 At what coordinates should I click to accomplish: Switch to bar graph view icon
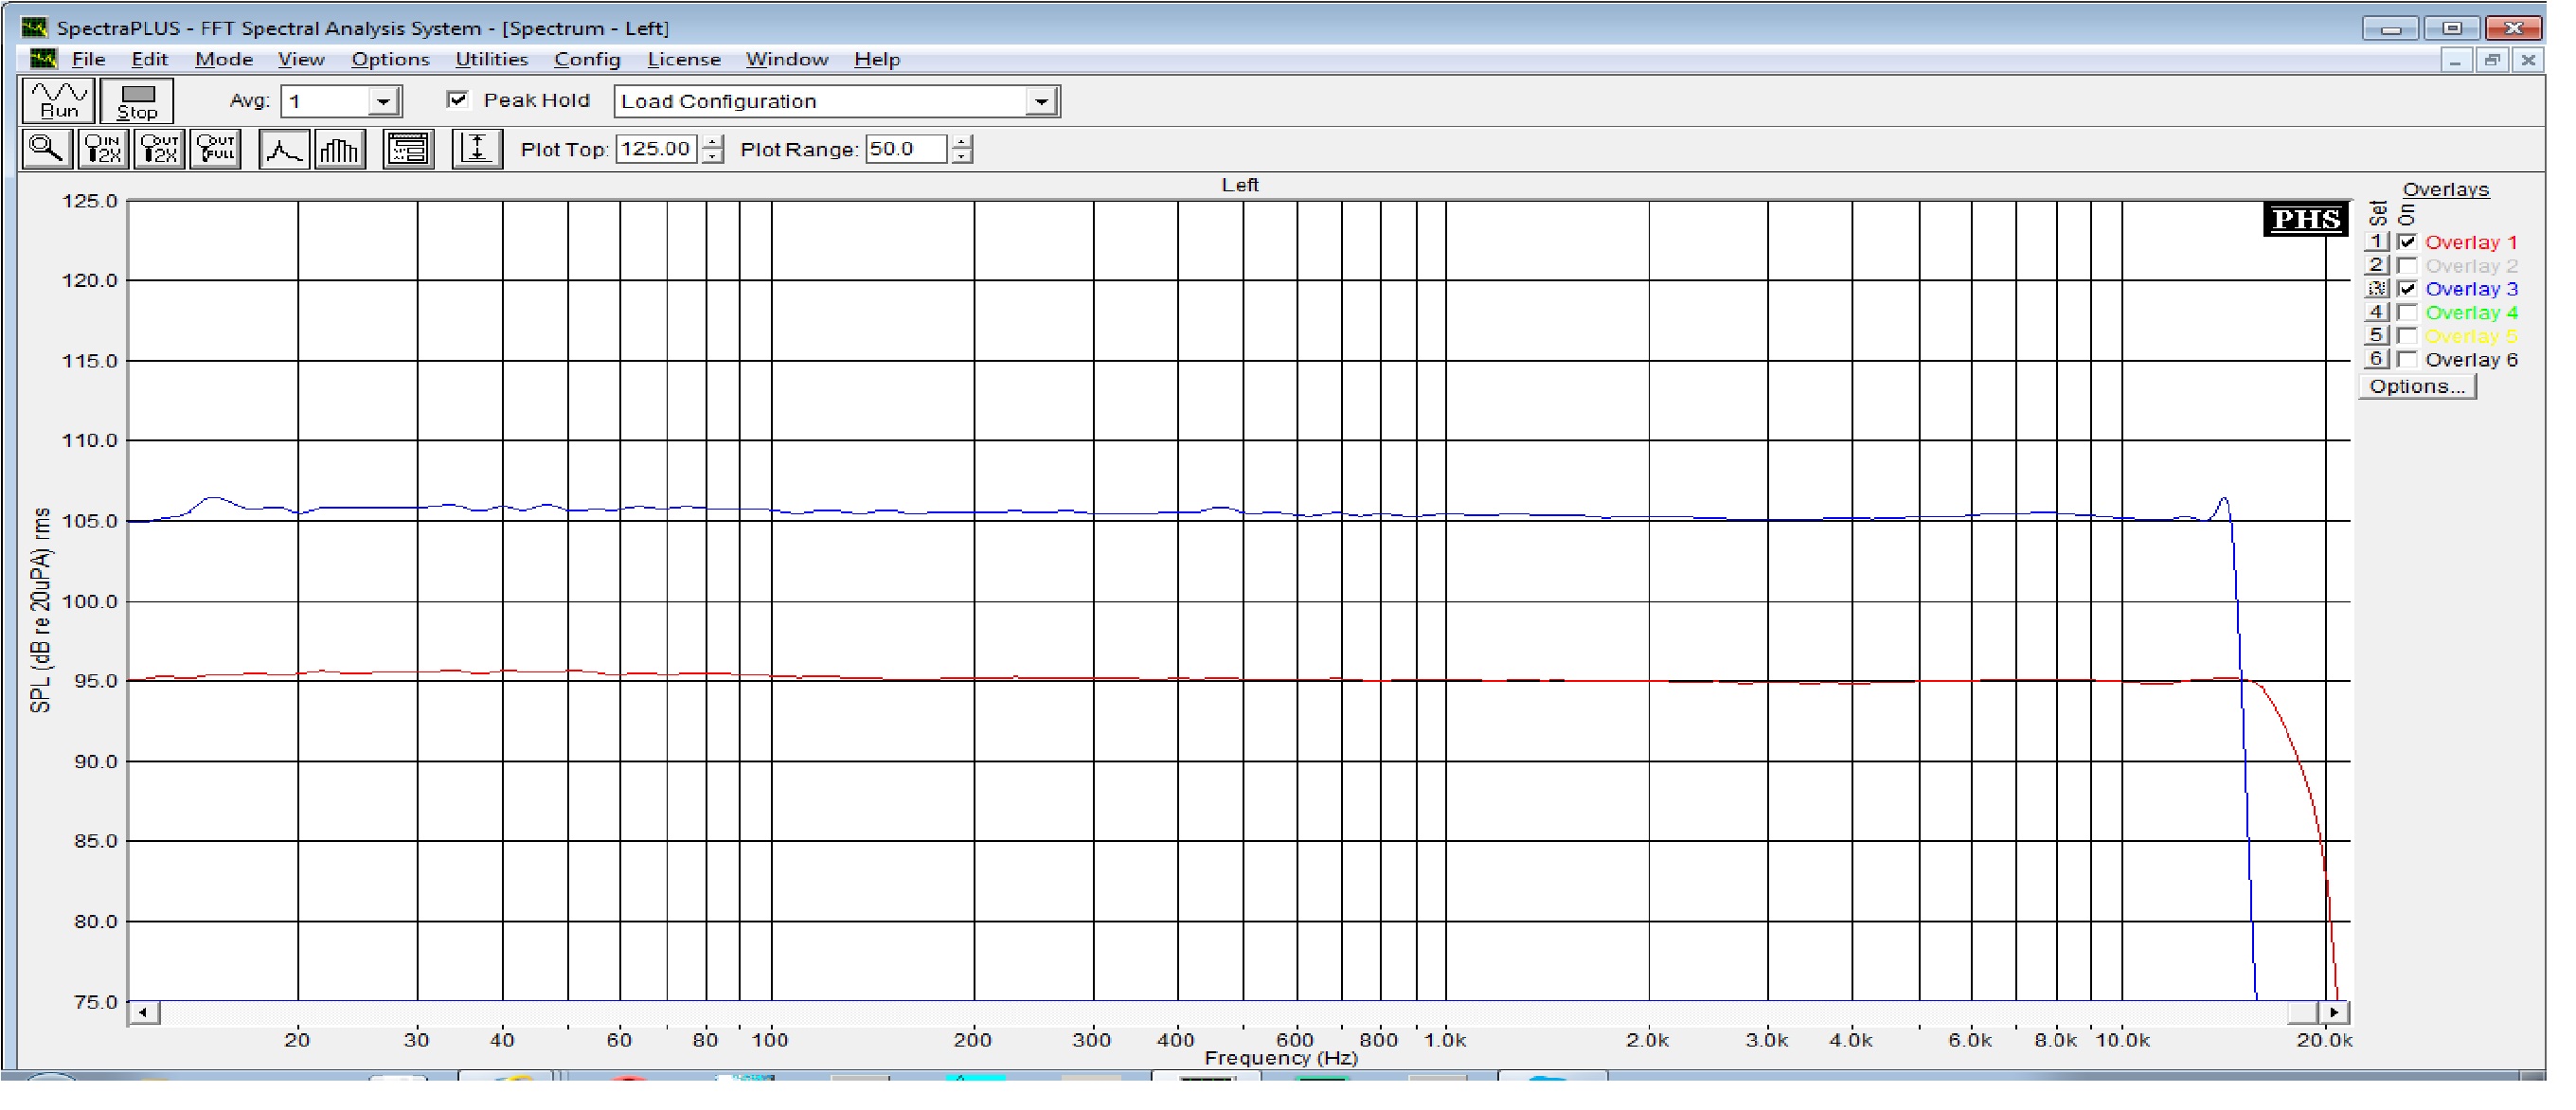[x=340, y=149]
